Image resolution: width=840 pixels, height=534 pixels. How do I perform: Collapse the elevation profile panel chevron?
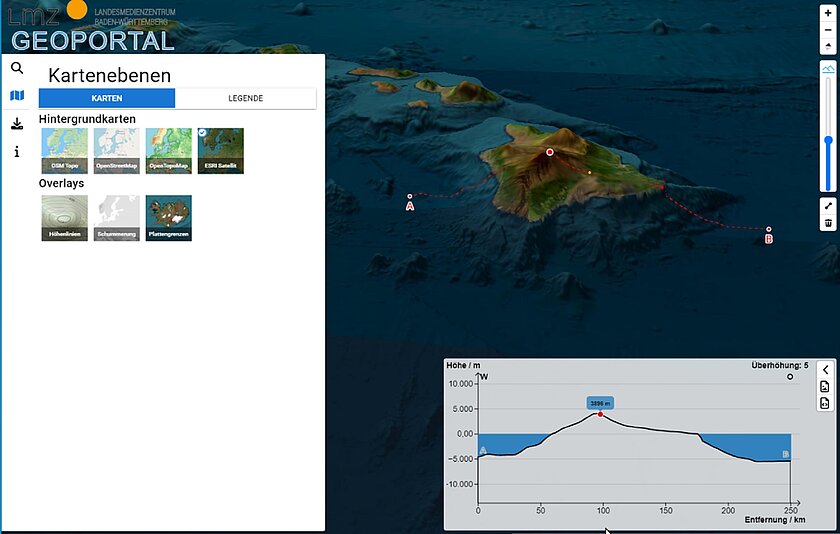click(x=825, y=370)
